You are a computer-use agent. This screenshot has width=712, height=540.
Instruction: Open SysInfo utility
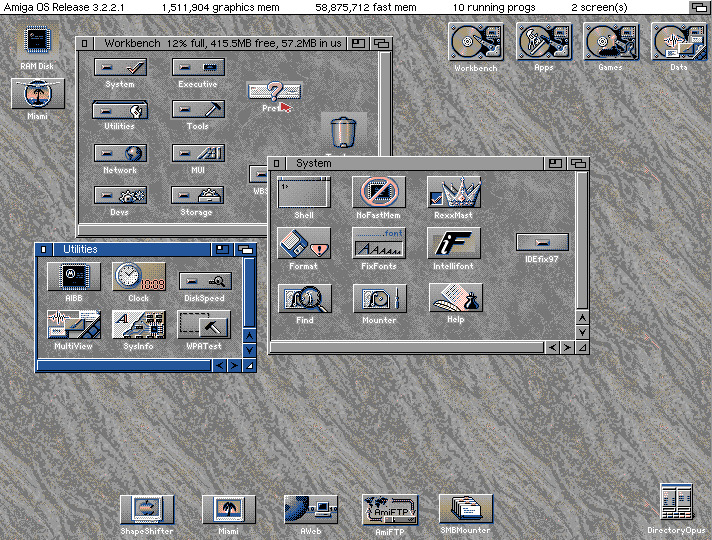pyautogui.click(x=139, y=324)
